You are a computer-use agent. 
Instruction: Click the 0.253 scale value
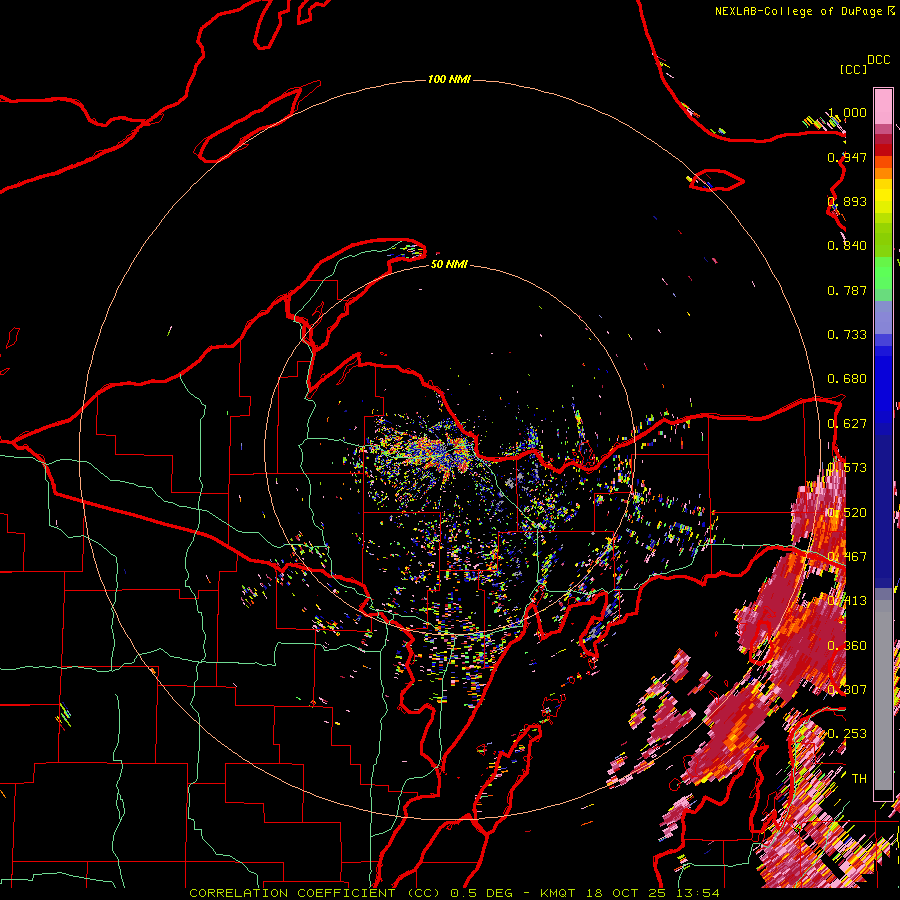pyautogui.click(x=847, y=734)
